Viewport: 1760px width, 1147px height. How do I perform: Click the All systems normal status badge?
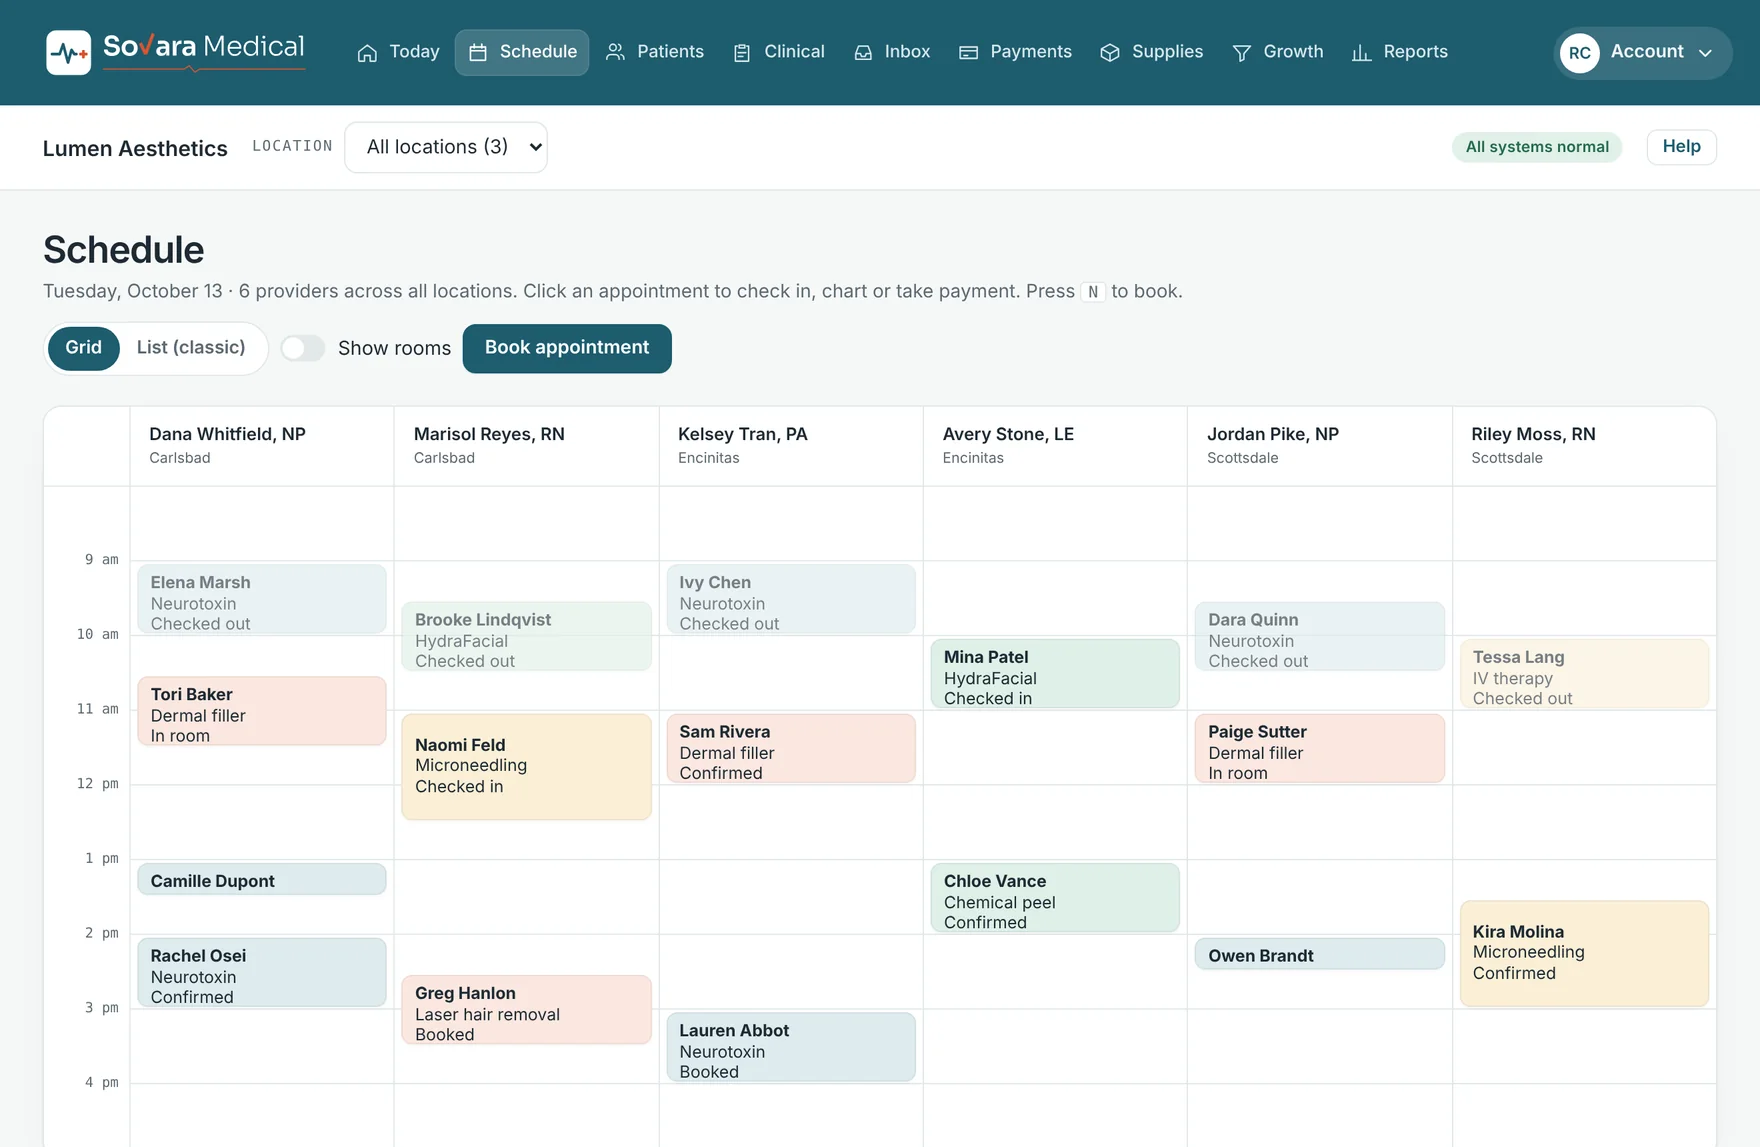click(x=1537, y=147)
